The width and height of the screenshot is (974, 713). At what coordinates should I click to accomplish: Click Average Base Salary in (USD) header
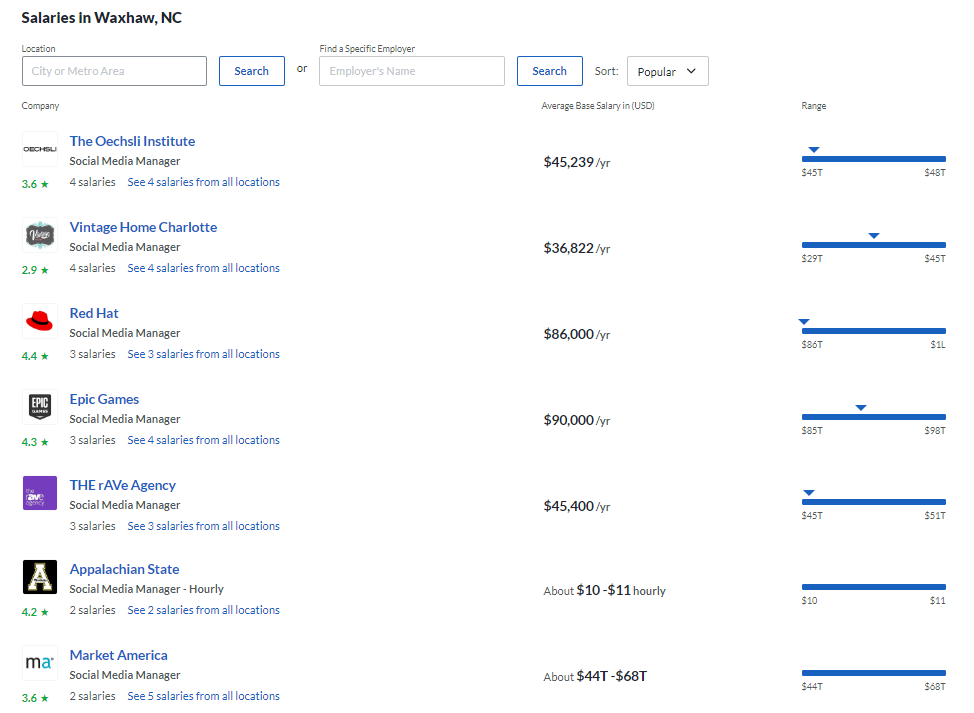598,106
